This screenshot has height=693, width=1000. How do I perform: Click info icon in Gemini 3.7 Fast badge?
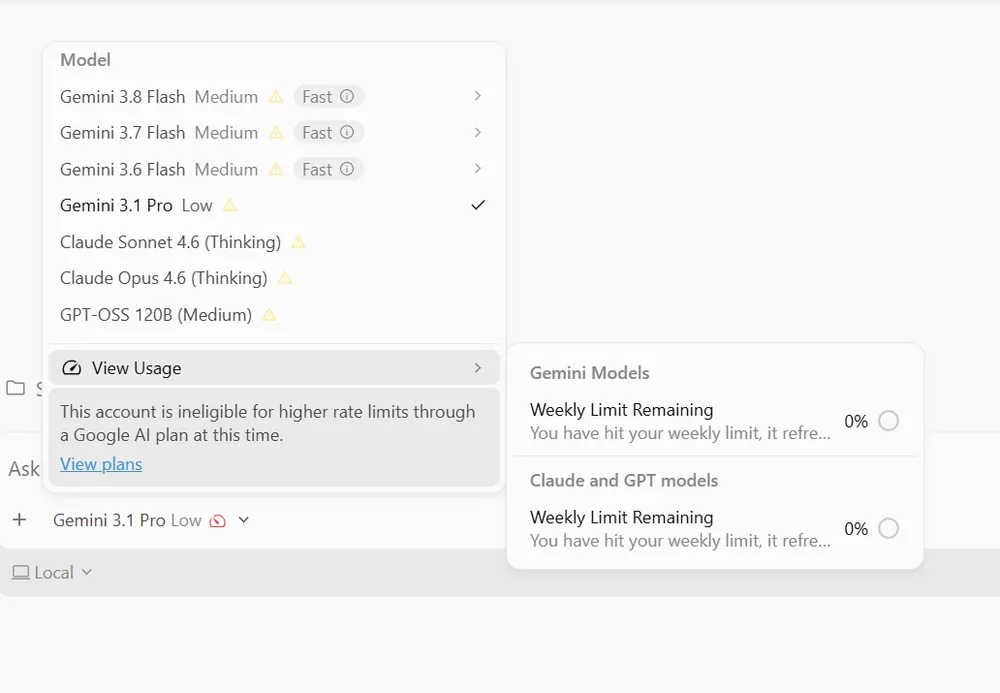coord(346,133)
